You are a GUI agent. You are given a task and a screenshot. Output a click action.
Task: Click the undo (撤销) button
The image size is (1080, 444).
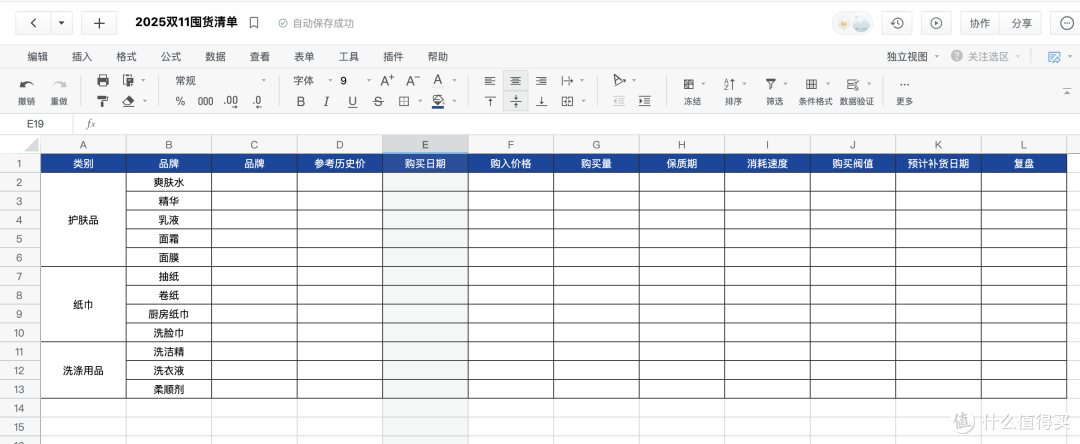coord(26,91)
